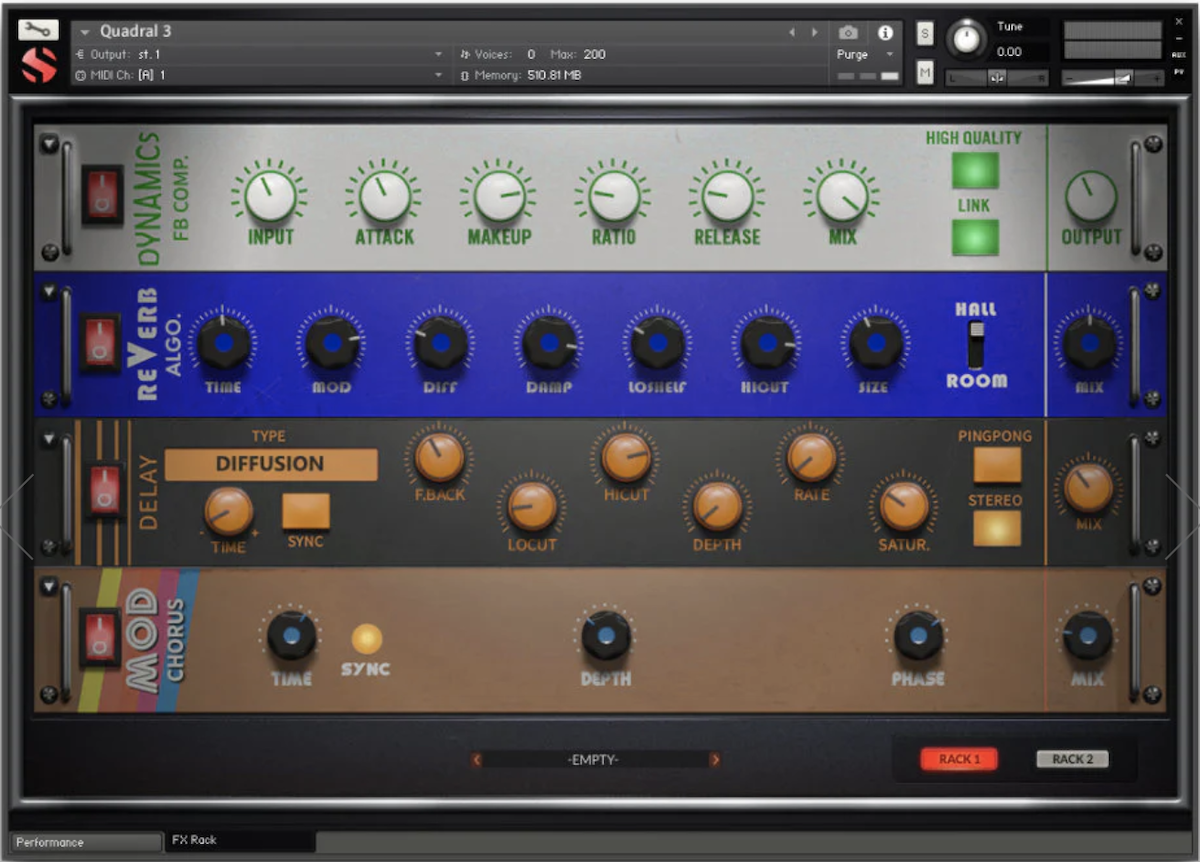Image resolution: width=1200 pixels, height=862 pixels.
Task: Open the DIFFUSION delay type selector
Action: click(269, 464)
